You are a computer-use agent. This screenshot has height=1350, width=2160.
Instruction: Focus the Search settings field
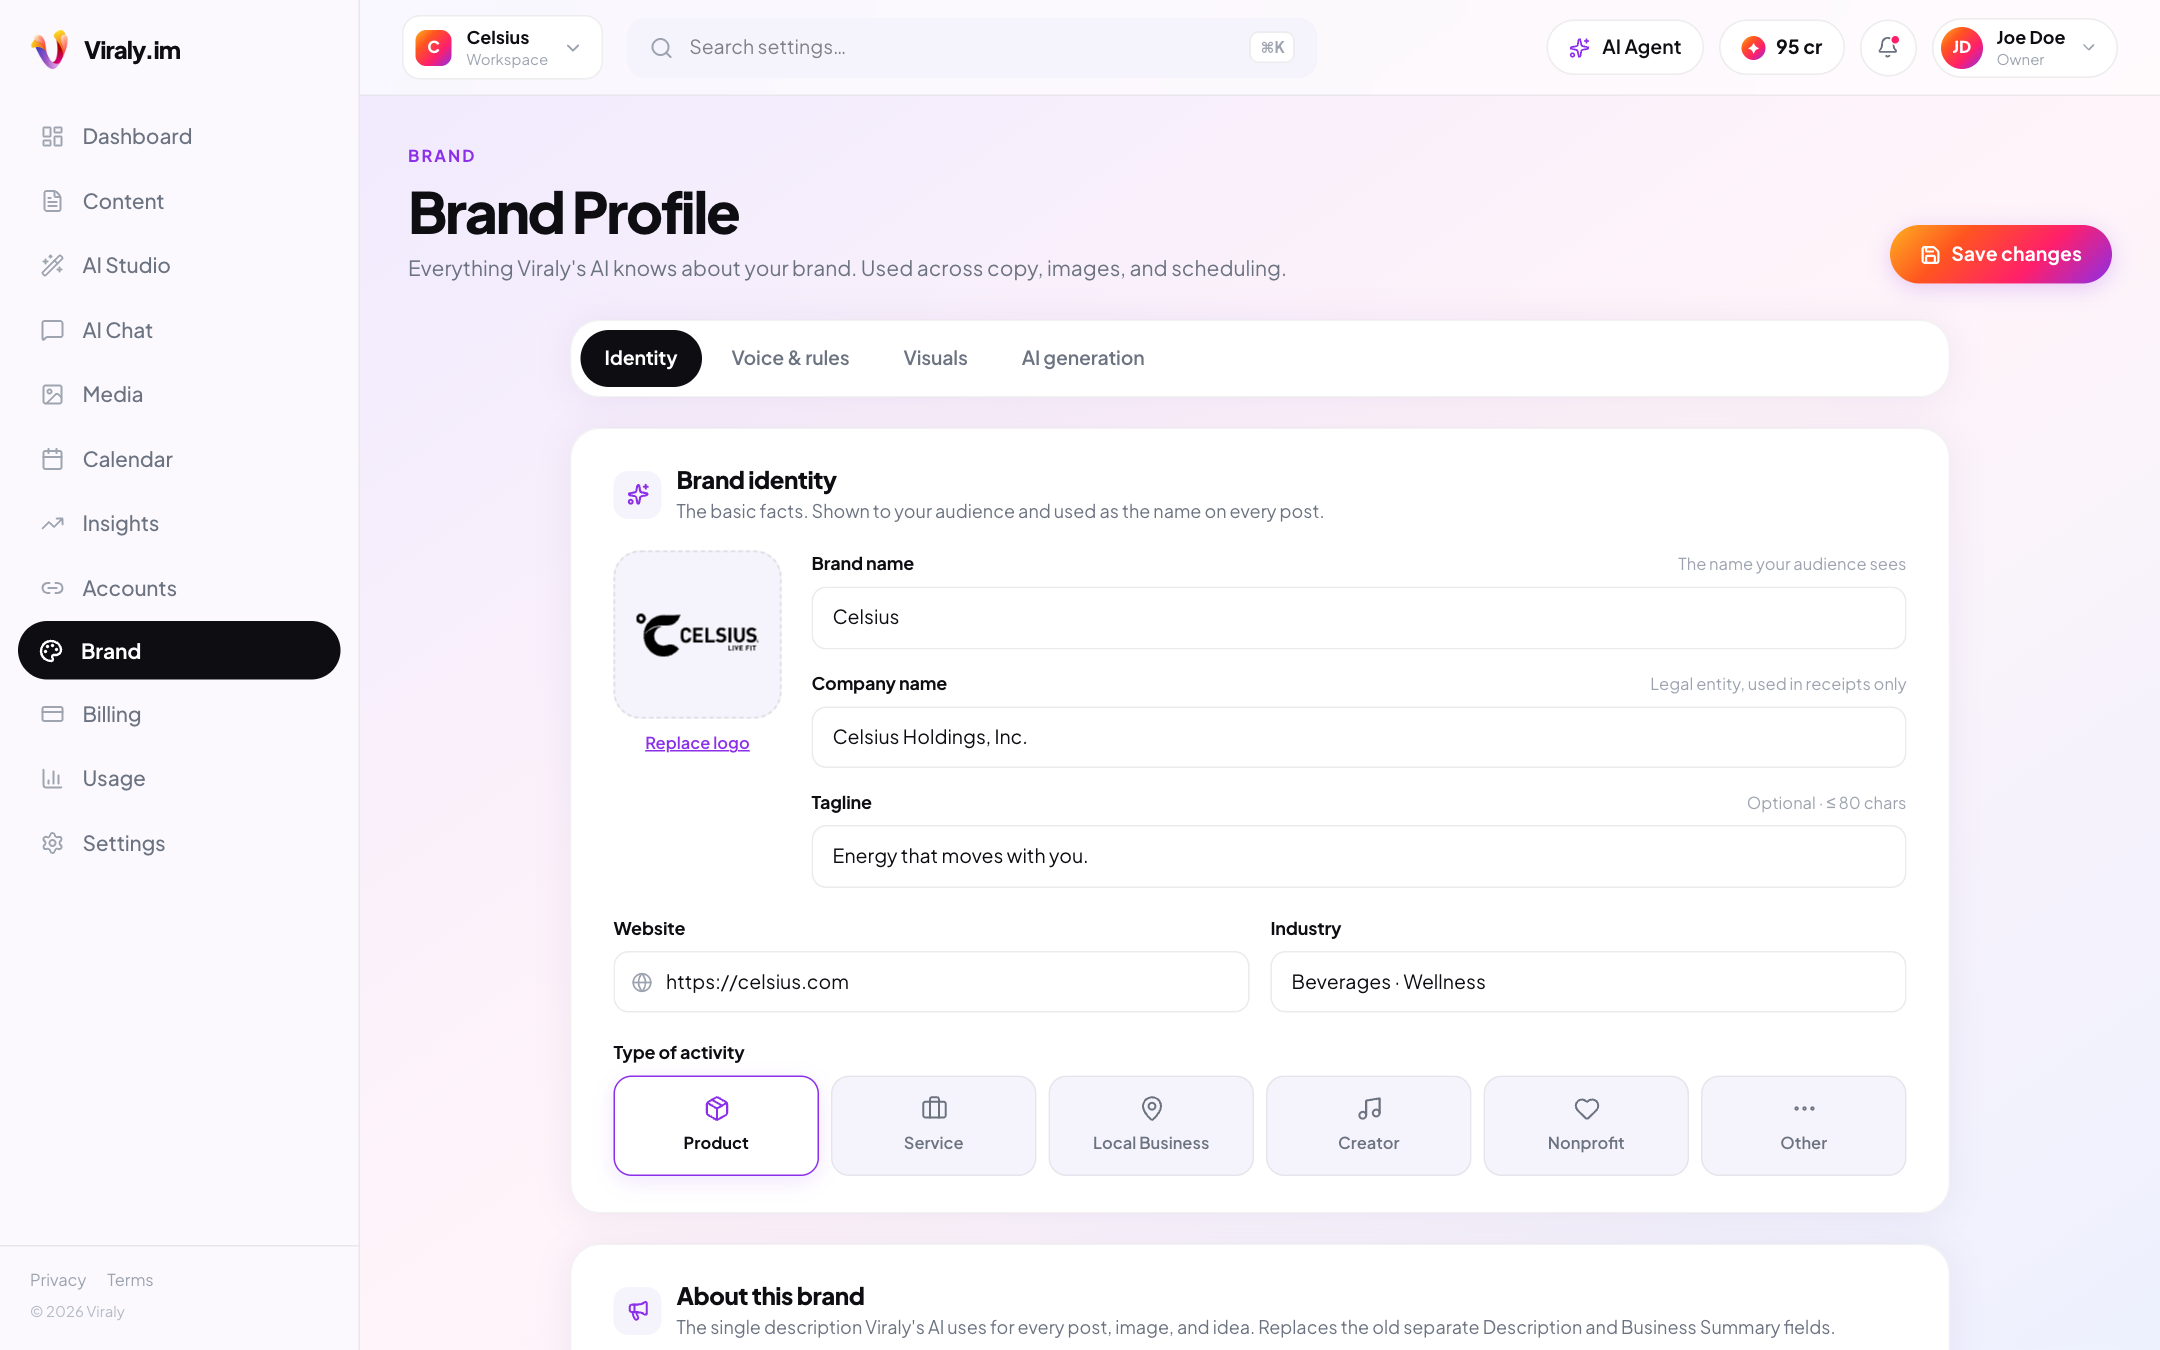pyautogui.click(x=972, y=47)
